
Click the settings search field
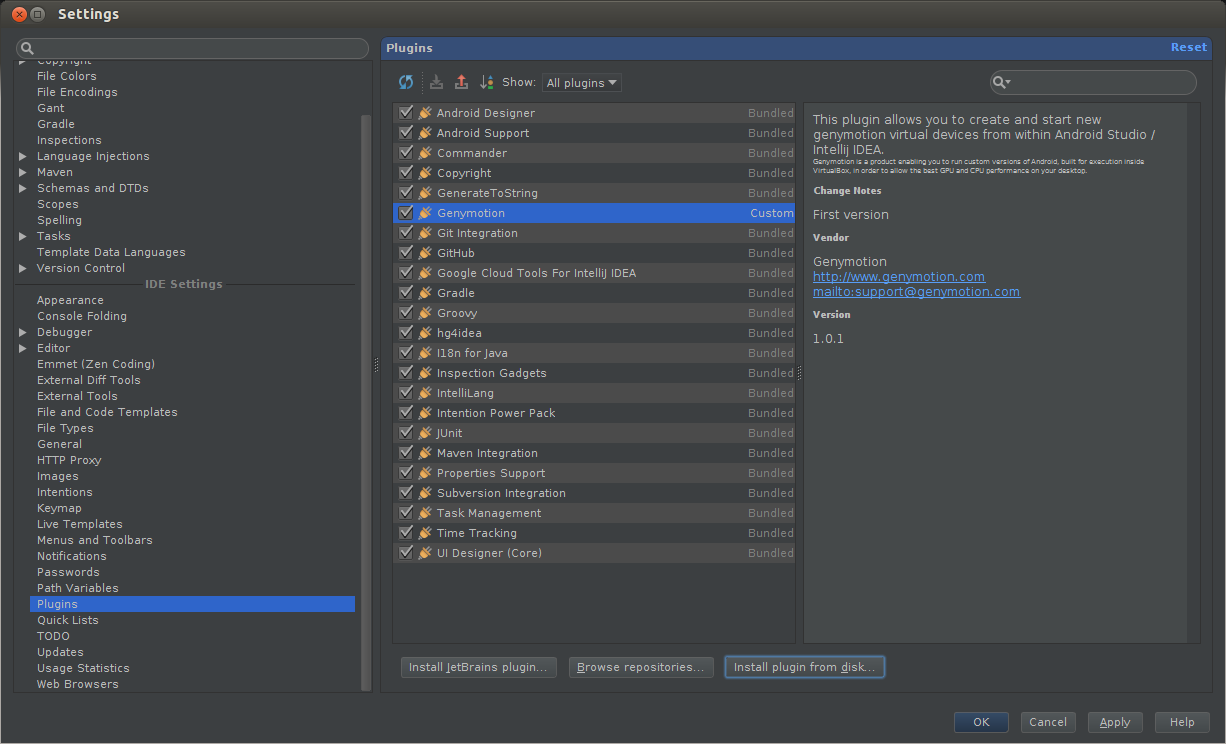[x=193, y=48]
